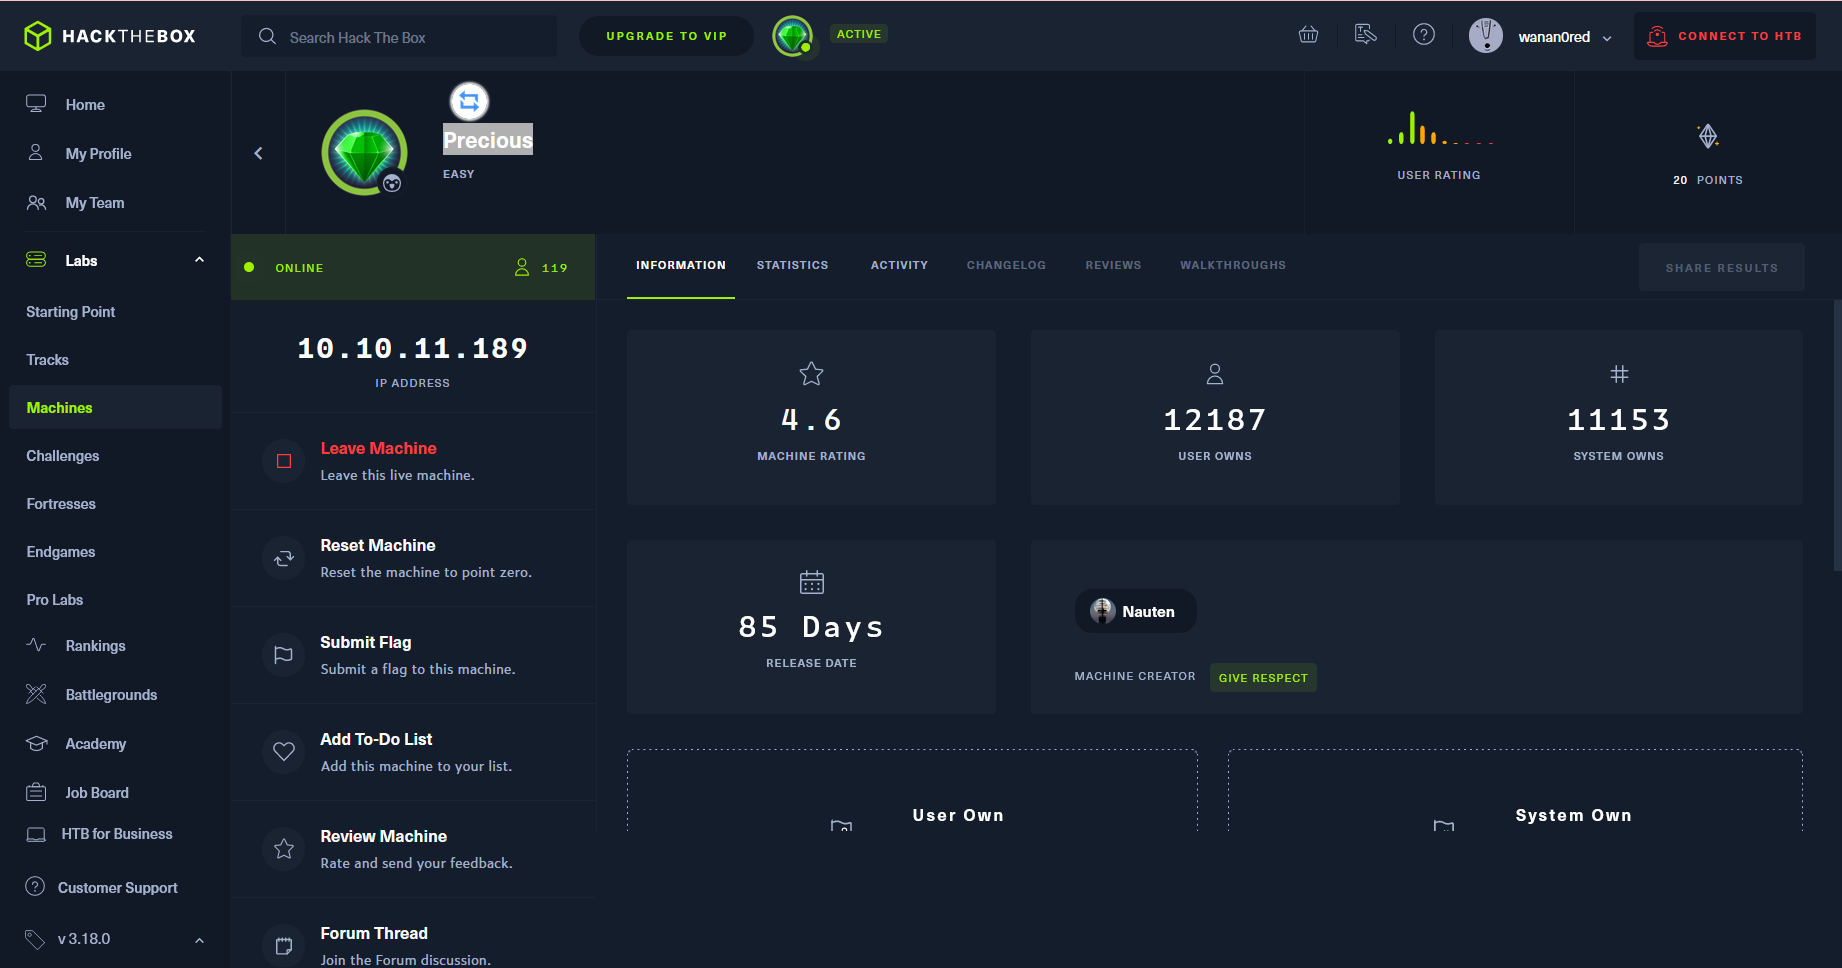
Task: Click the Upgrade to VIP button
Action: 666,36
